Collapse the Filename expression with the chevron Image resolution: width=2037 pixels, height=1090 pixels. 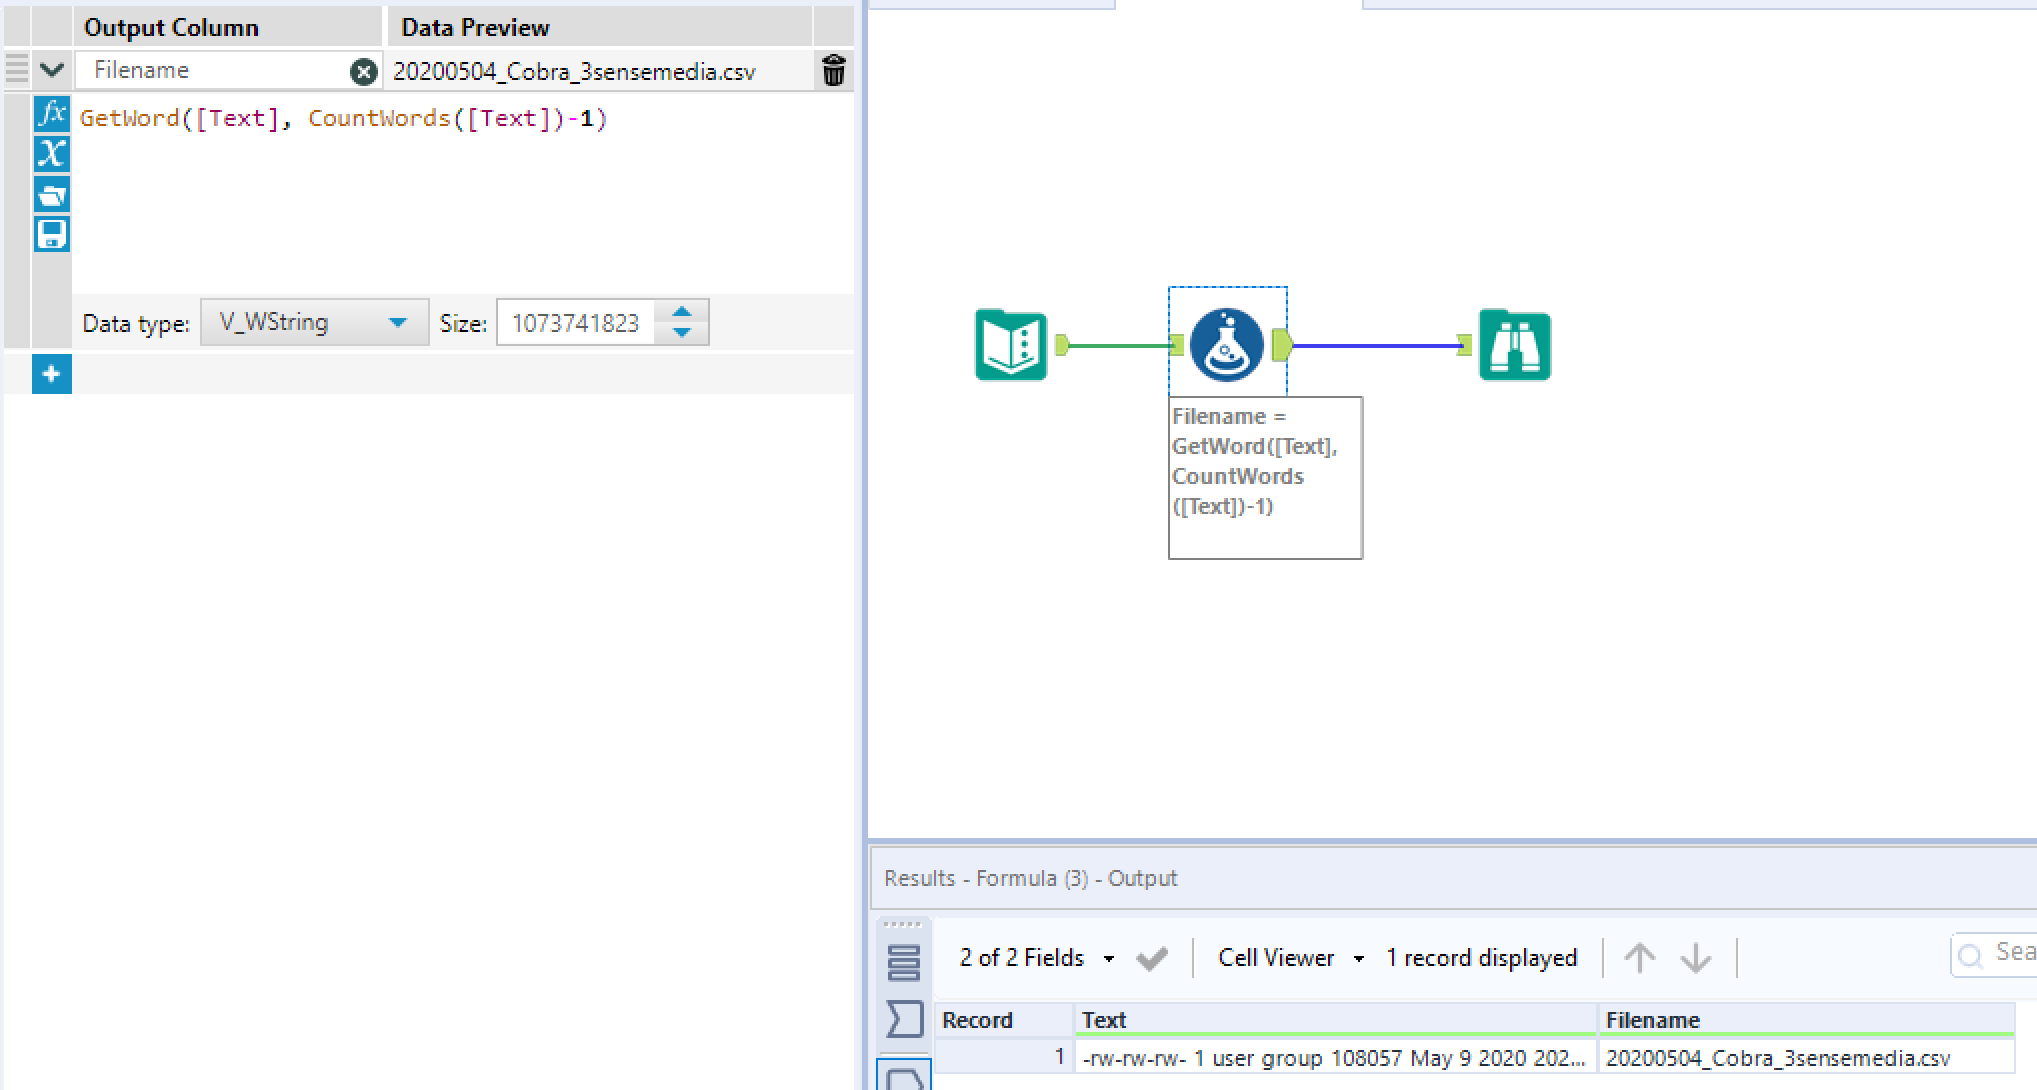(x=52, y=71)
